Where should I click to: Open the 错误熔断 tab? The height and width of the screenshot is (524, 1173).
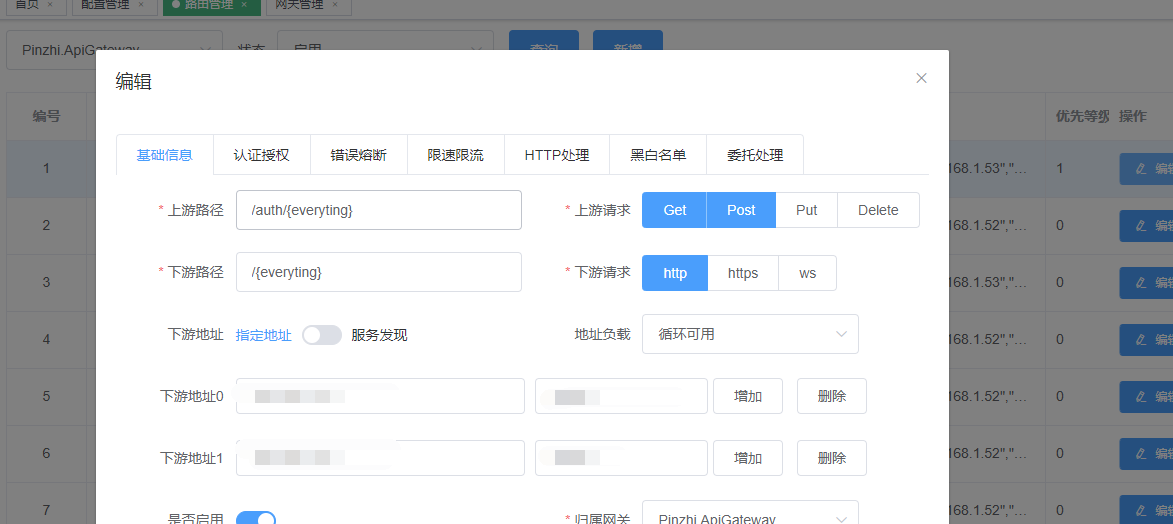pos(358,155)
